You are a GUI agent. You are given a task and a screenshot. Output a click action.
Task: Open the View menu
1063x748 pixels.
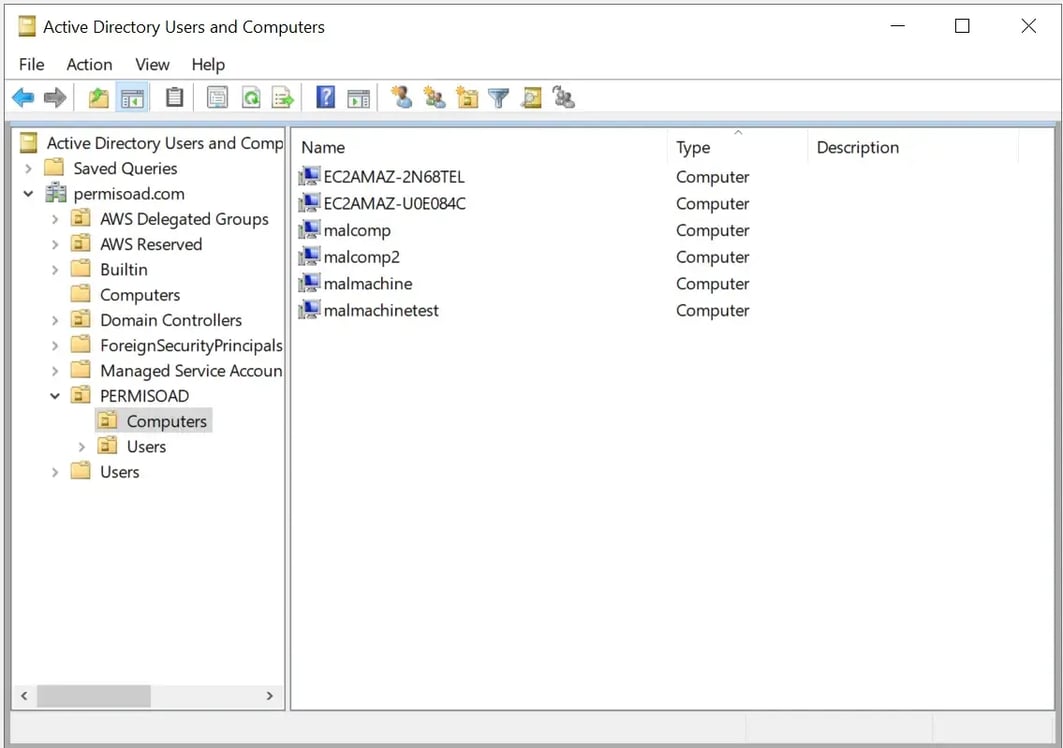[x=152, y=64]
